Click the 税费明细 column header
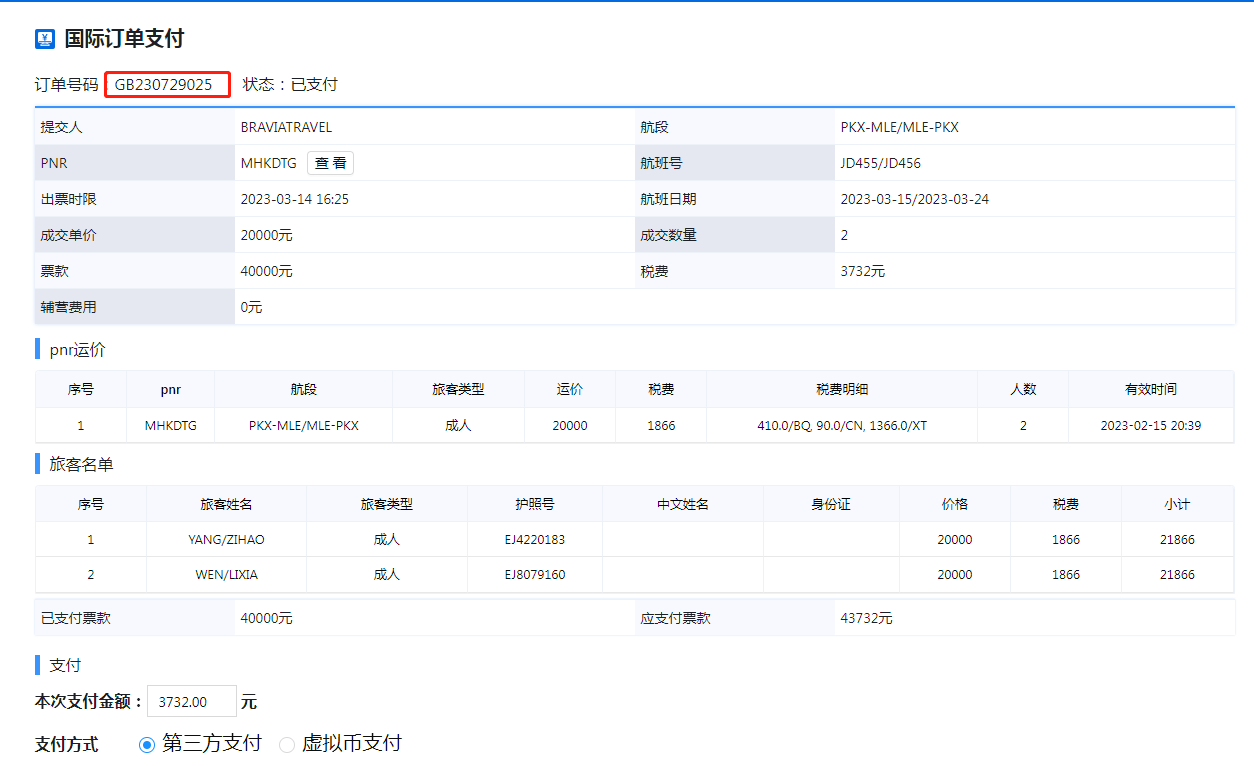The image size is (1254, 766). 842,389
